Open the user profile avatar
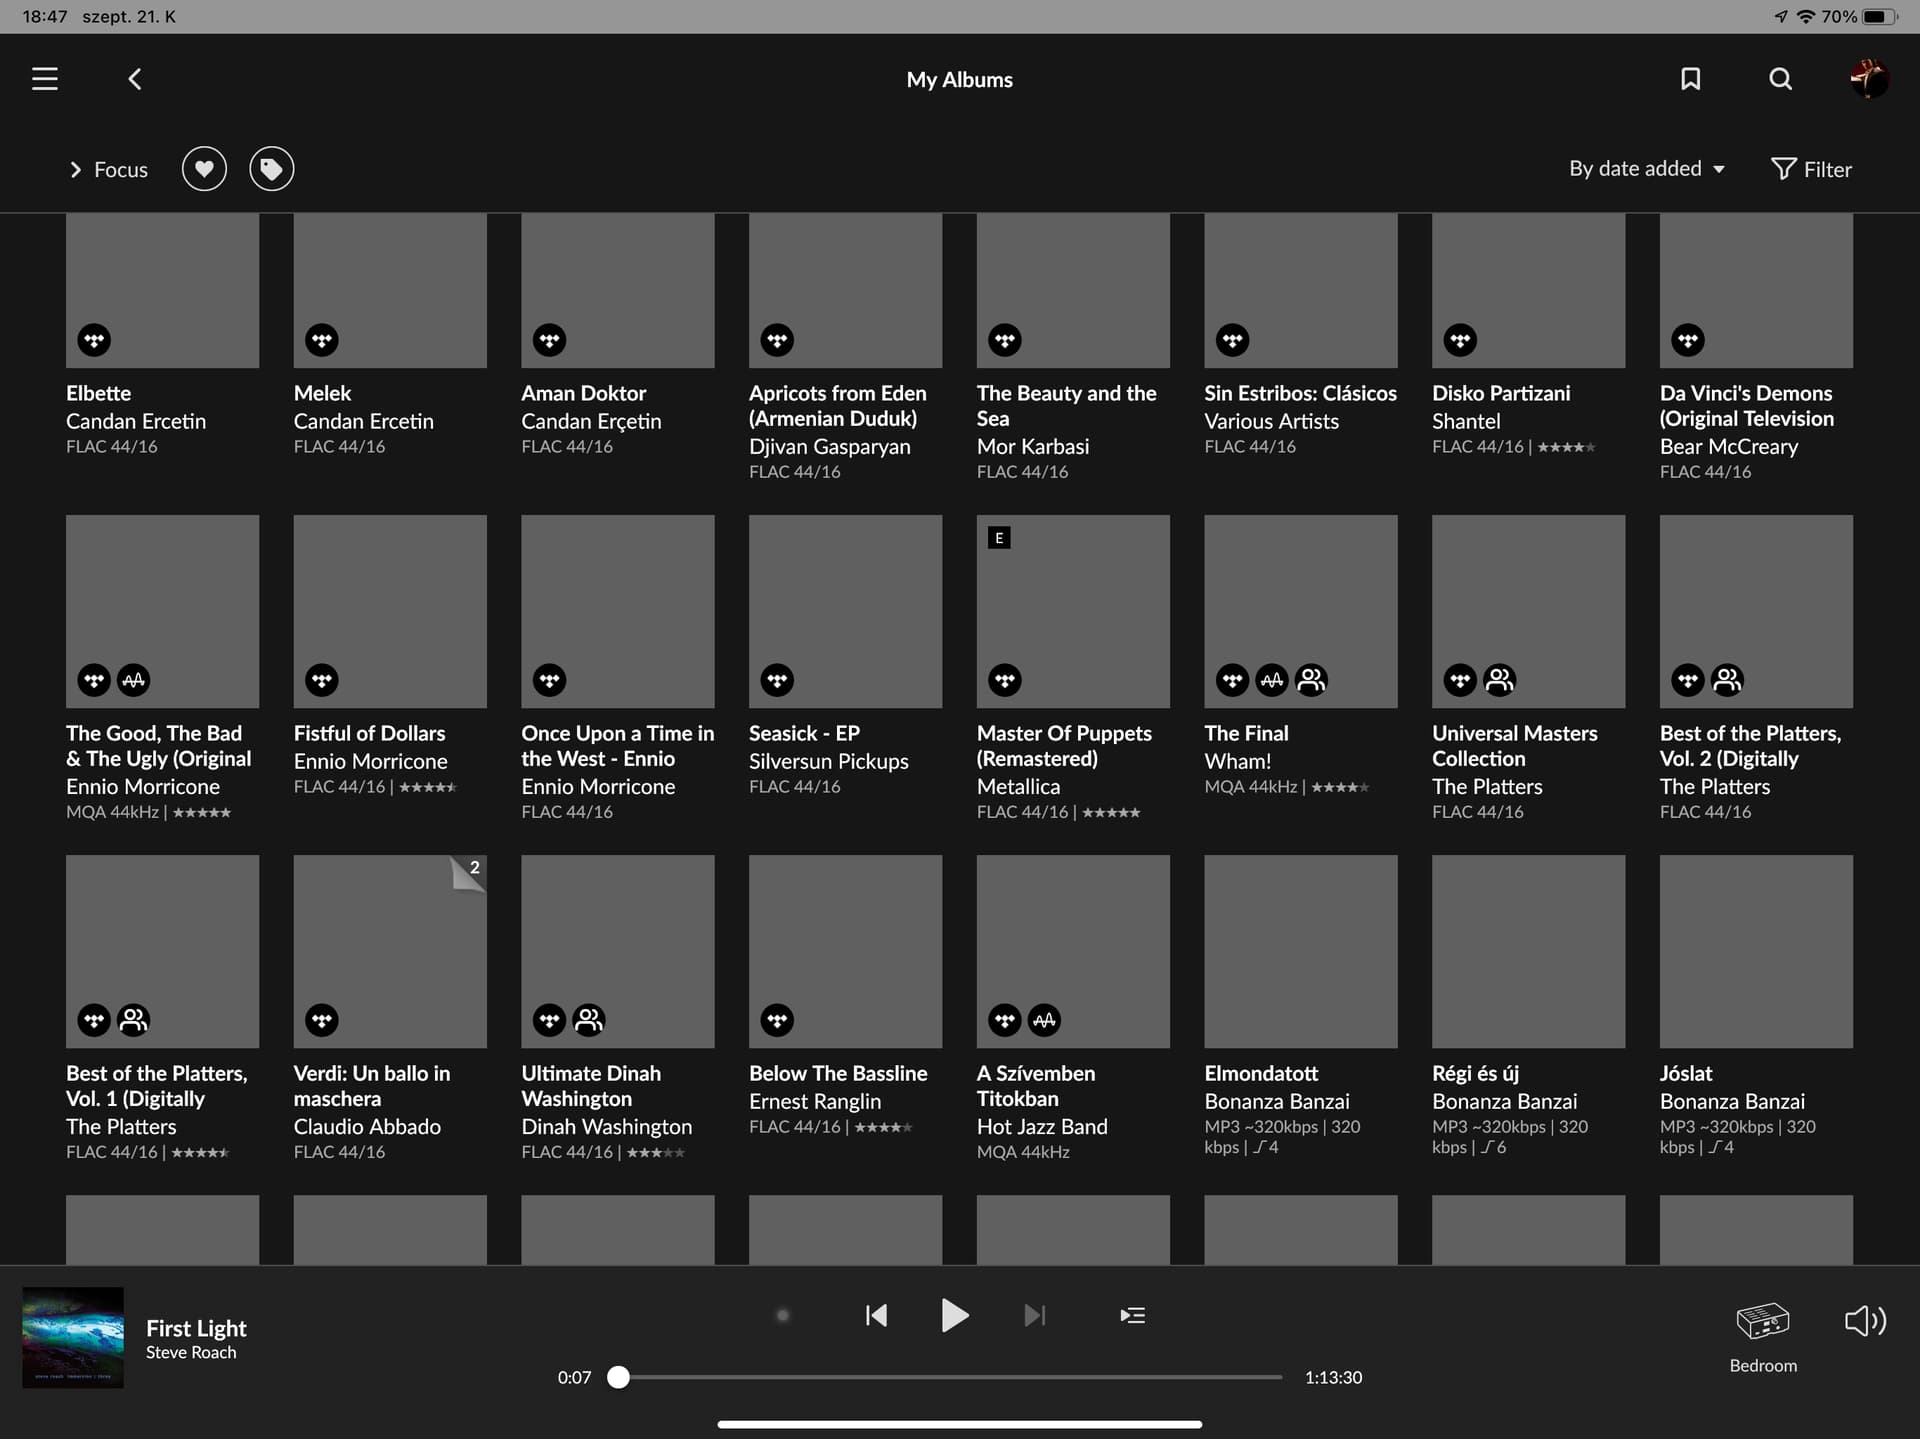1920x1439 pixels. coord(1868,79)
